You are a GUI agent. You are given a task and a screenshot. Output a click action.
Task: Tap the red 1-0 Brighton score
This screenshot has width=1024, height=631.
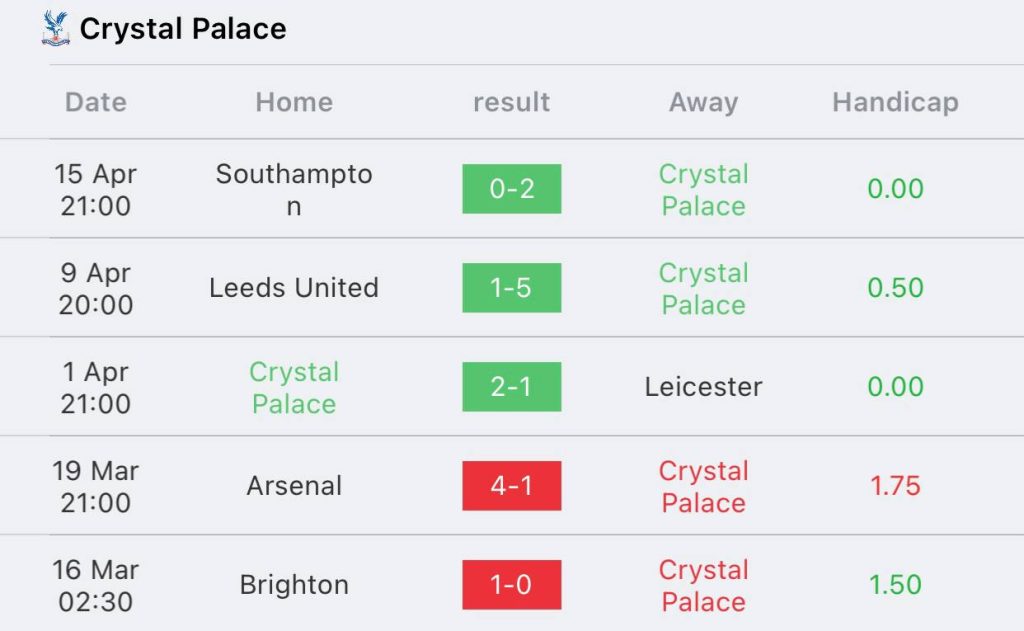coord(512,585)
